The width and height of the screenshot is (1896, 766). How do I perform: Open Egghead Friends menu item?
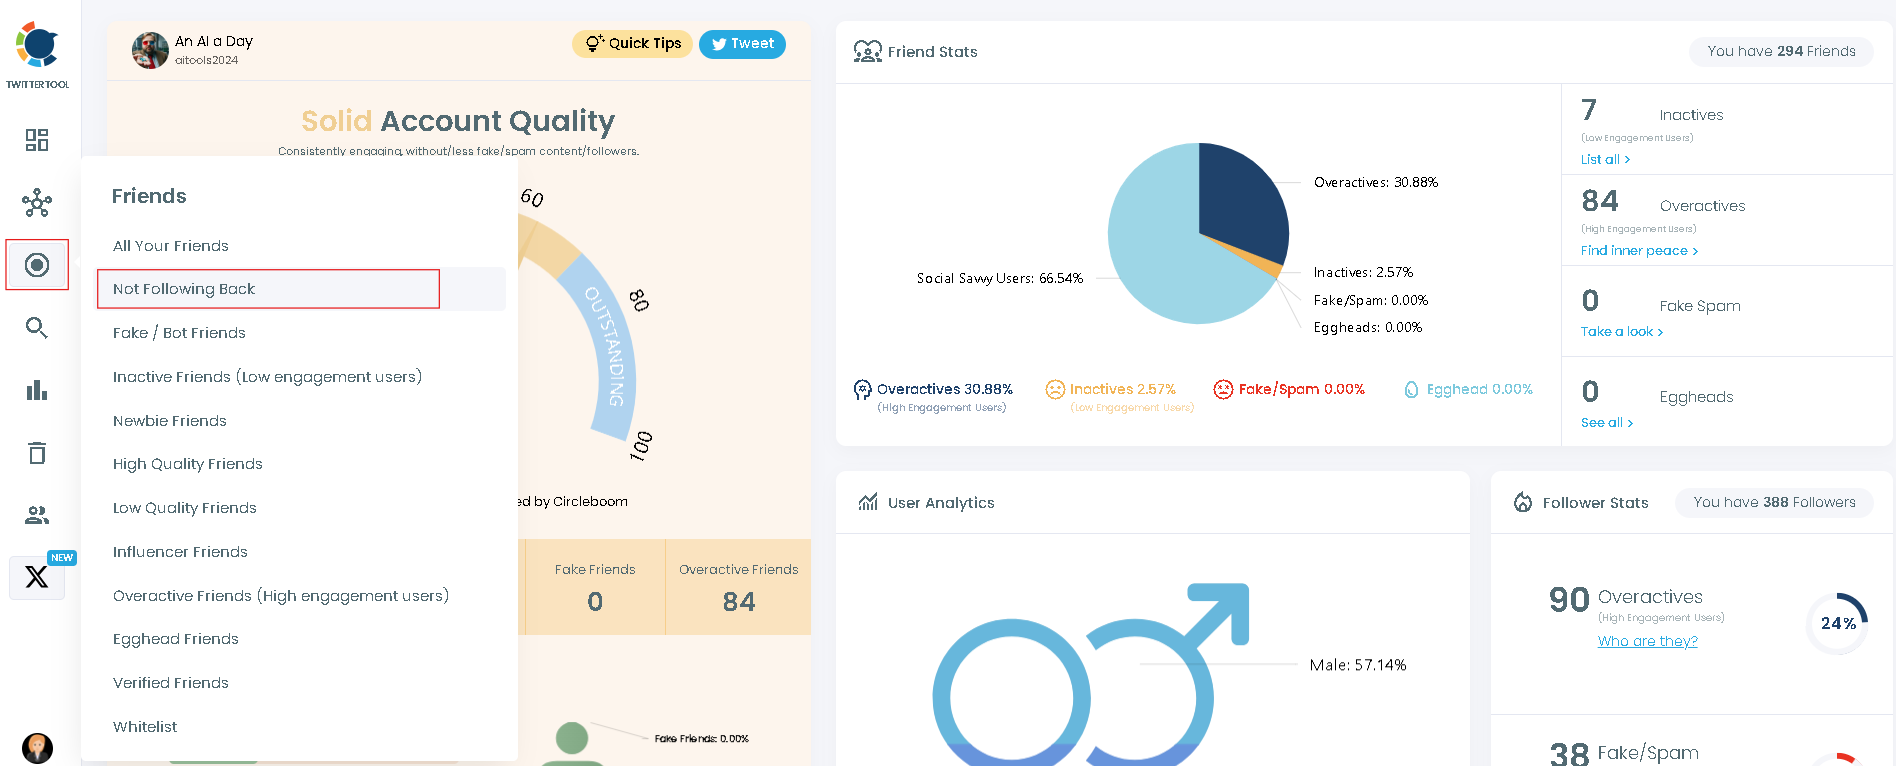[176, 639]
